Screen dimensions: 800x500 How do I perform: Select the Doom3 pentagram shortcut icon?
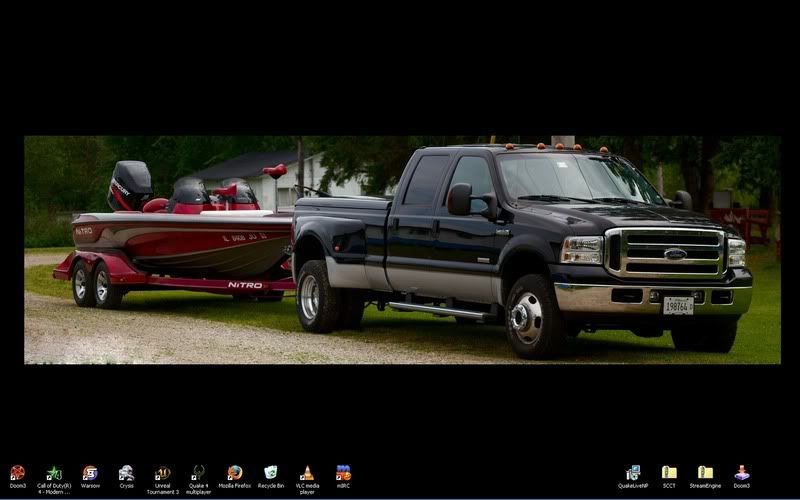(x=17, y=473)
